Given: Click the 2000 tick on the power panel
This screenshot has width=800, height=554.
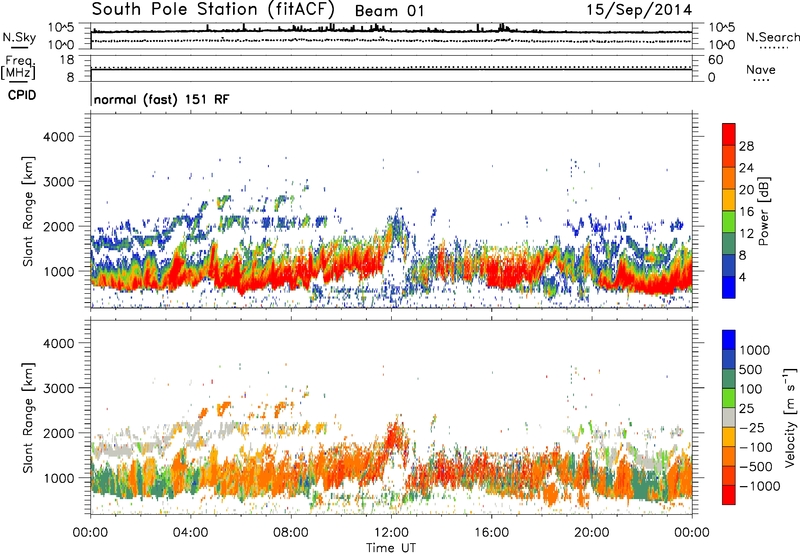Looking at the screenshot, I should tap(58, 226).
